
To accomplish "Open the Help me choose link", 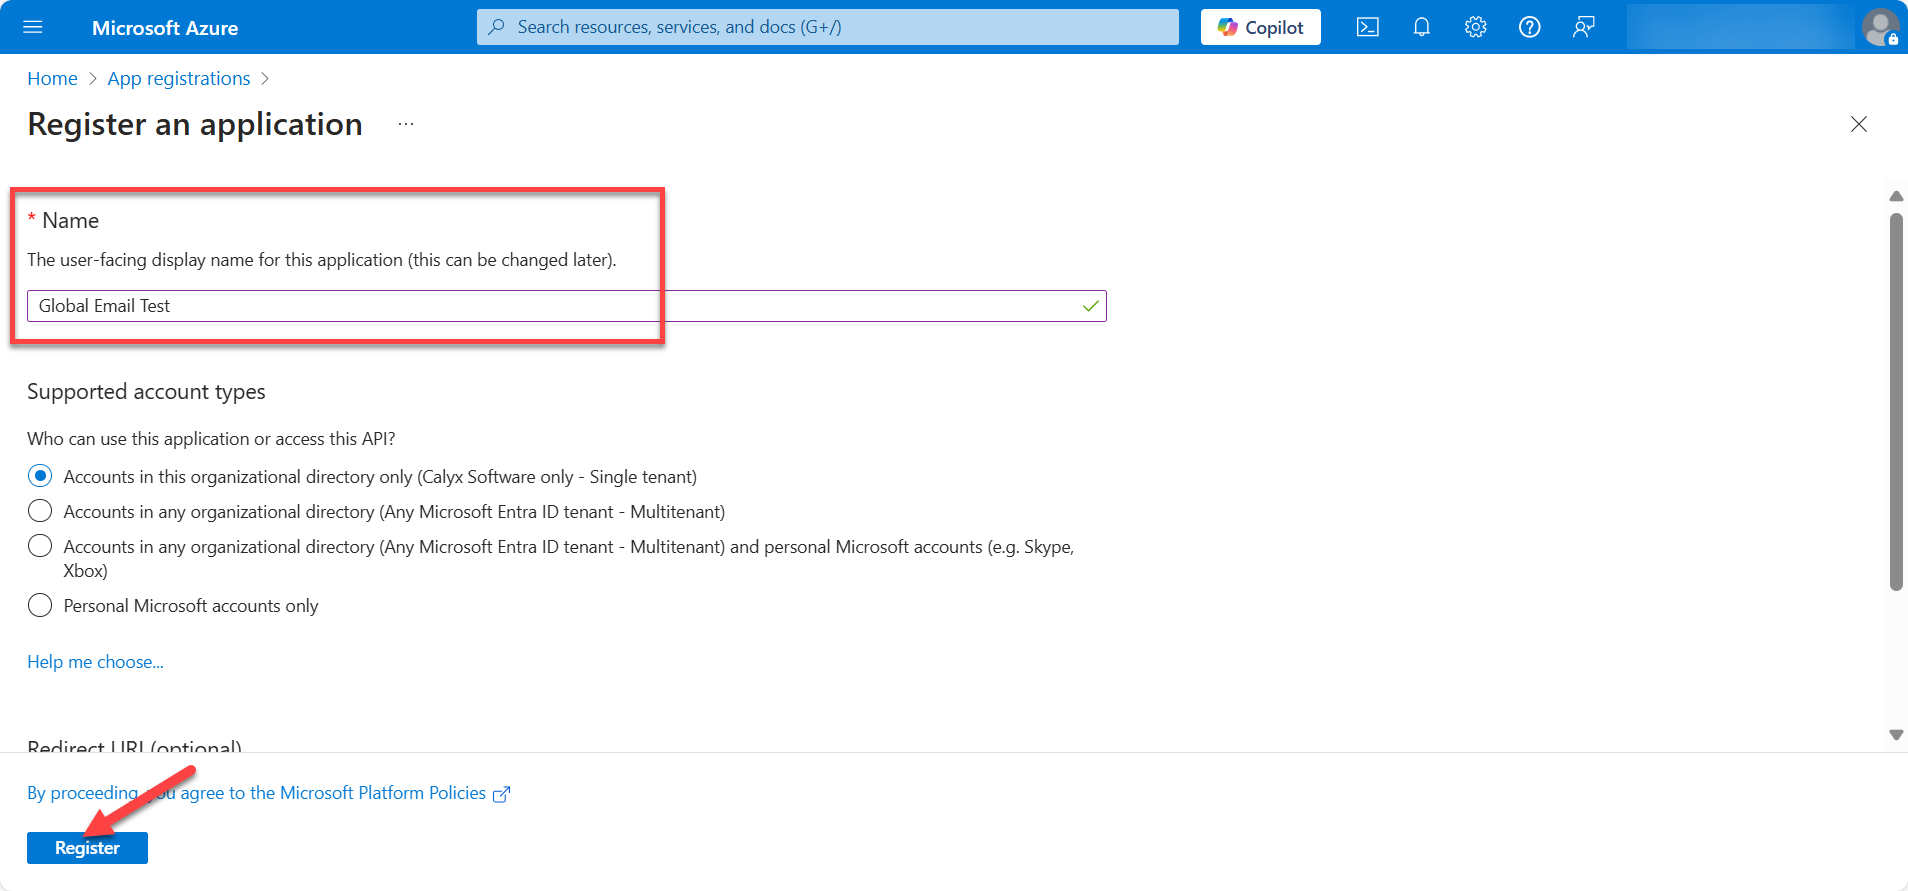I will (x=95, y=661).
